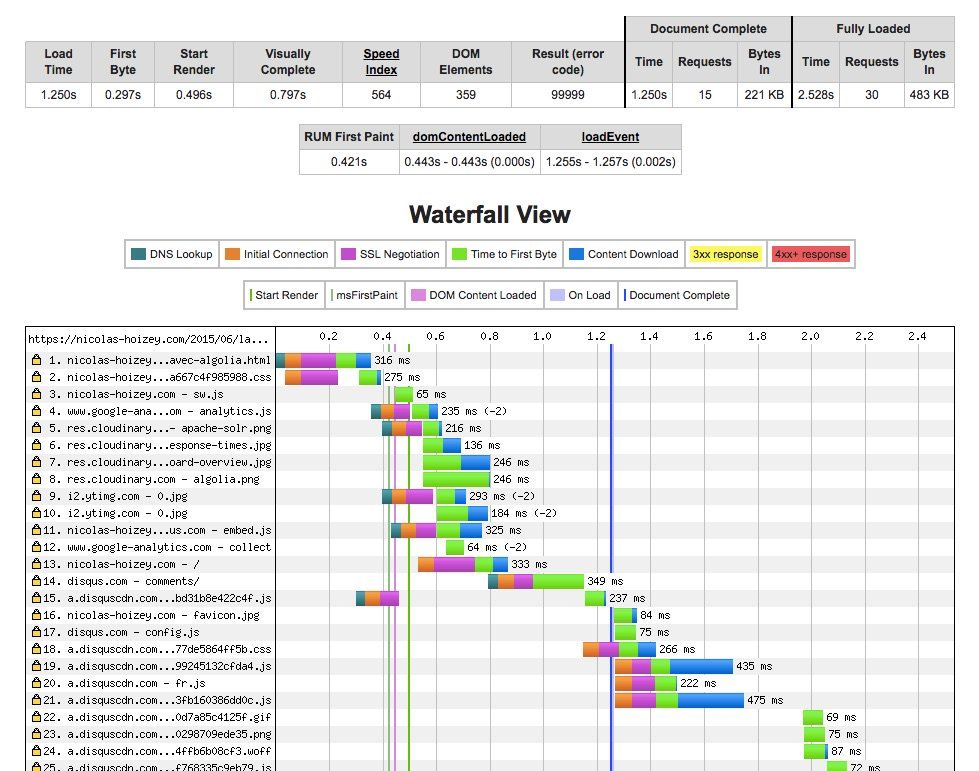
Task: Click the waterfall page URL header cell
Action: click(150, 339)
